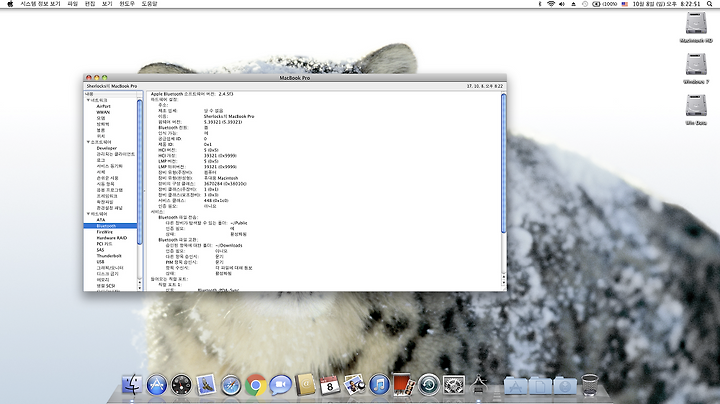Launch the App Store from the Dock
Screen dimensions: 720x404
coord(157,385)
